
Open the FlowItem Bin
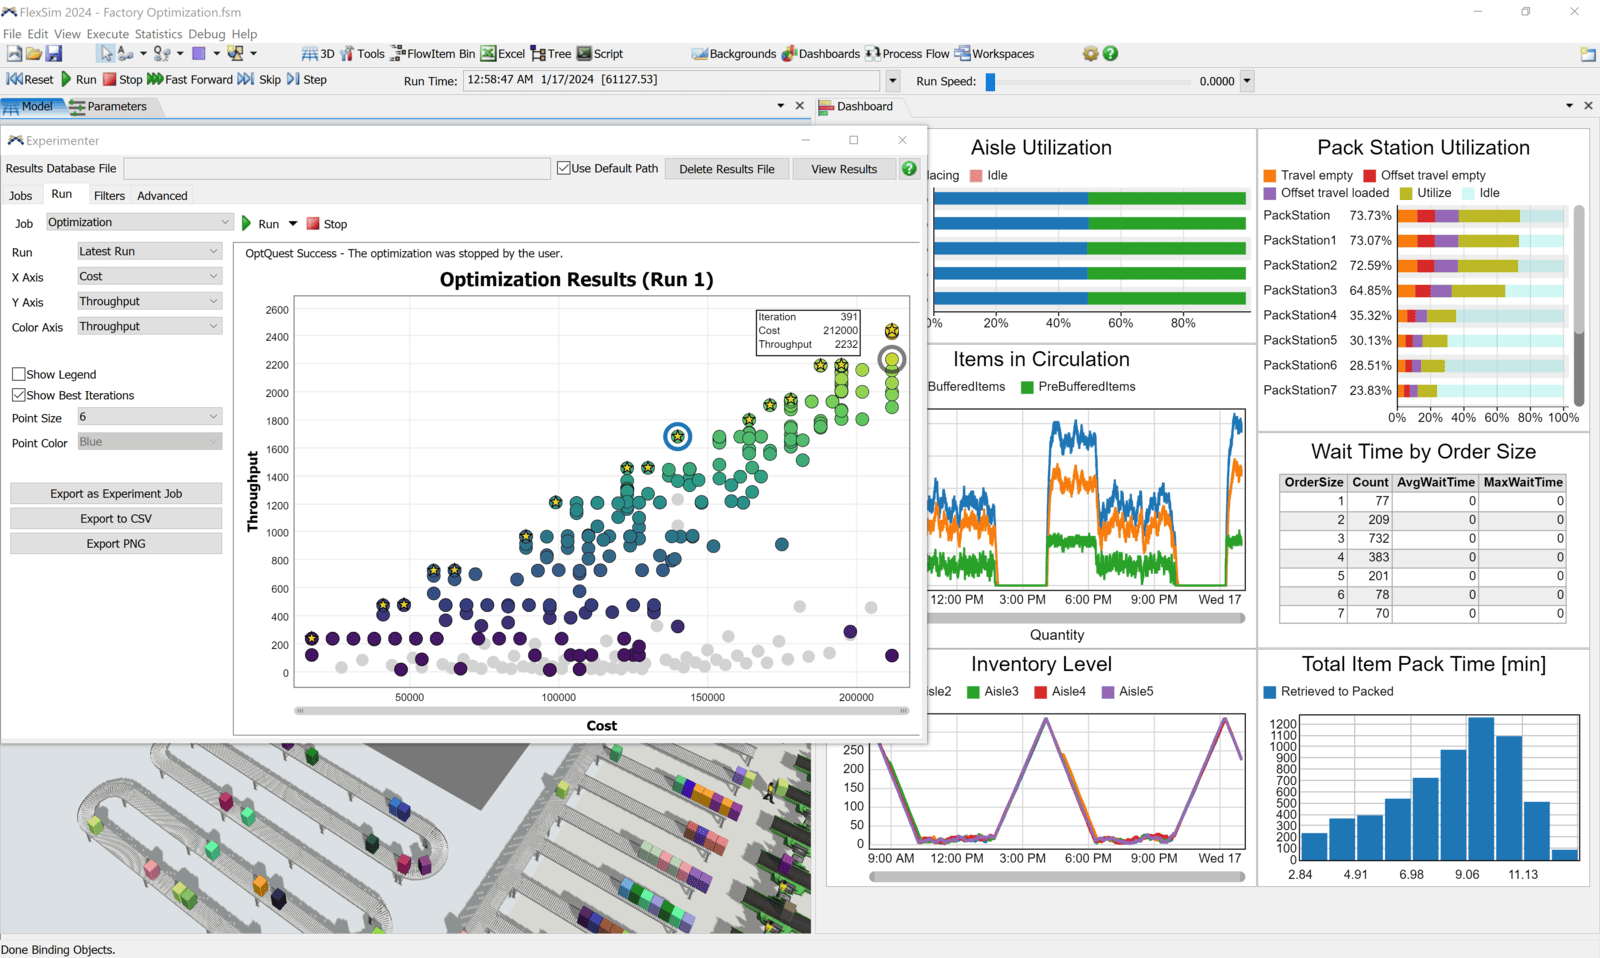tap(432, 54)
